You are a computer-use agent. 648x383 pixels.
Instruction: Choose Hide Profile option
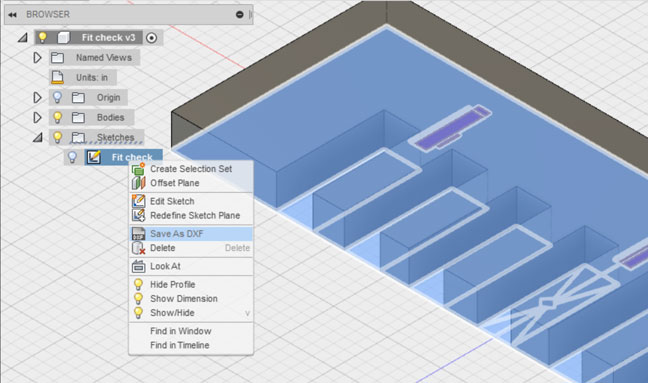point(191,285)
